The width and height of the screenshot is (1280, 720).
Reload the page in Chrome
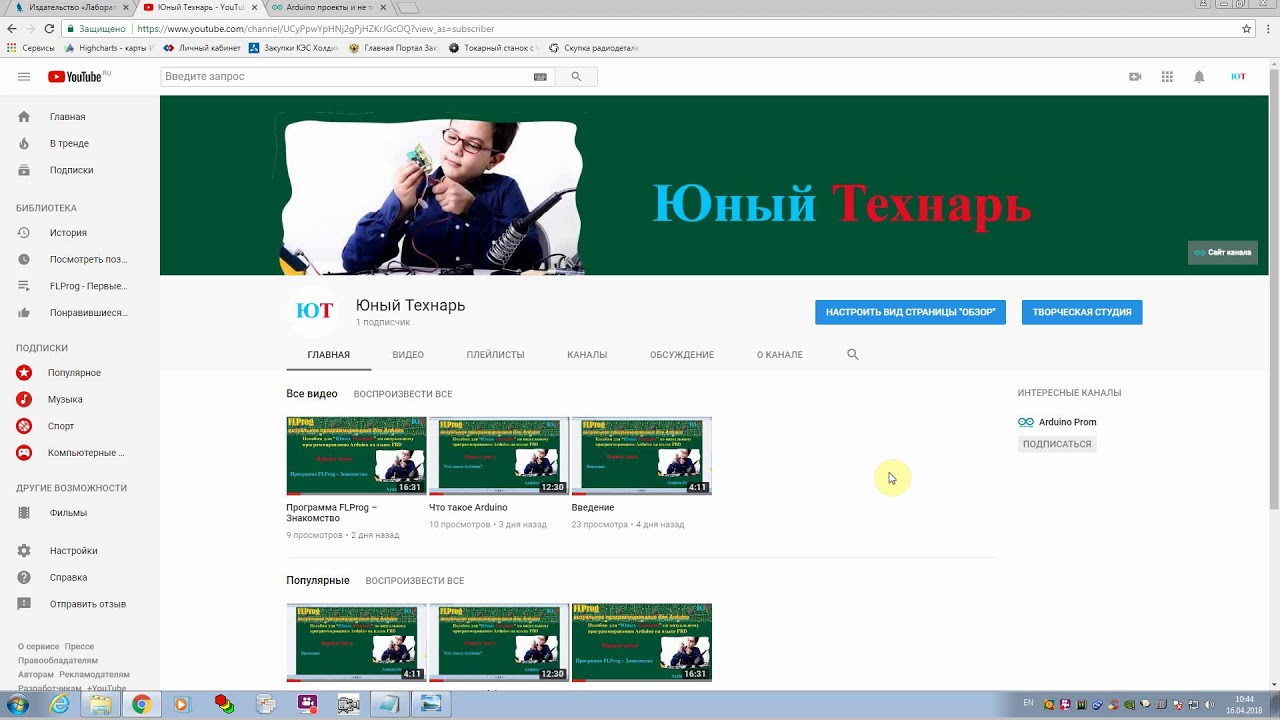pyautogui.click(x=48, y=29)
